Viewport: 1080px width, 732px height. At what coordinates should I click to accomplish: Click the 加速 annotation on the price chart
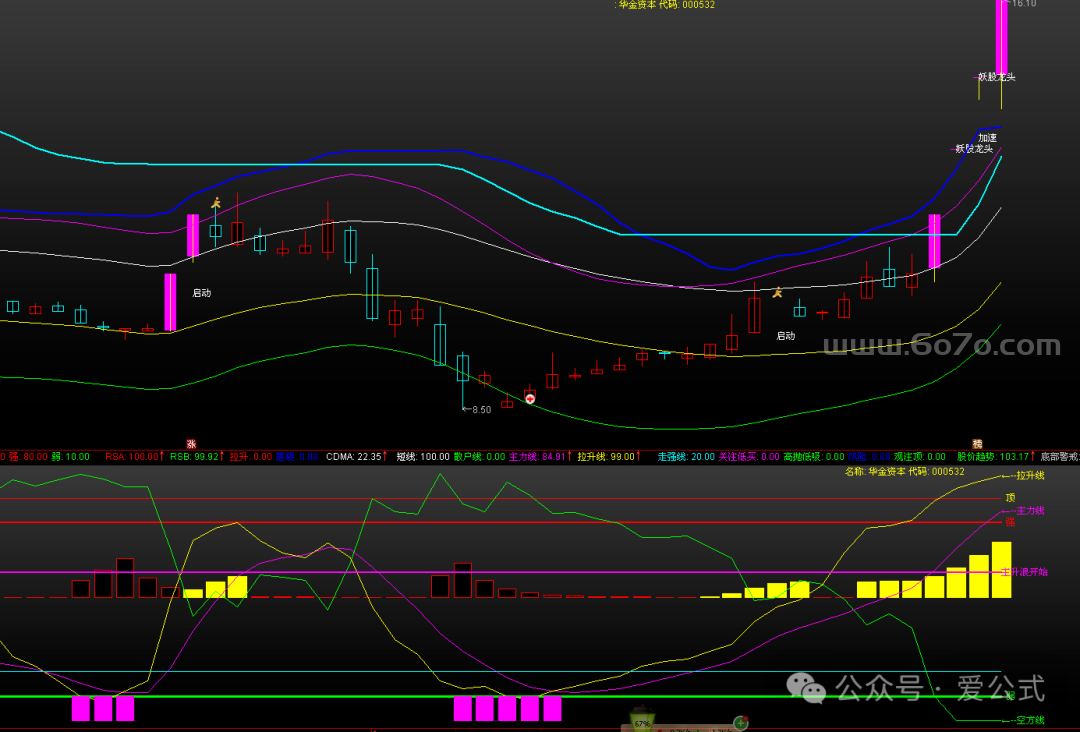point(987,138)
